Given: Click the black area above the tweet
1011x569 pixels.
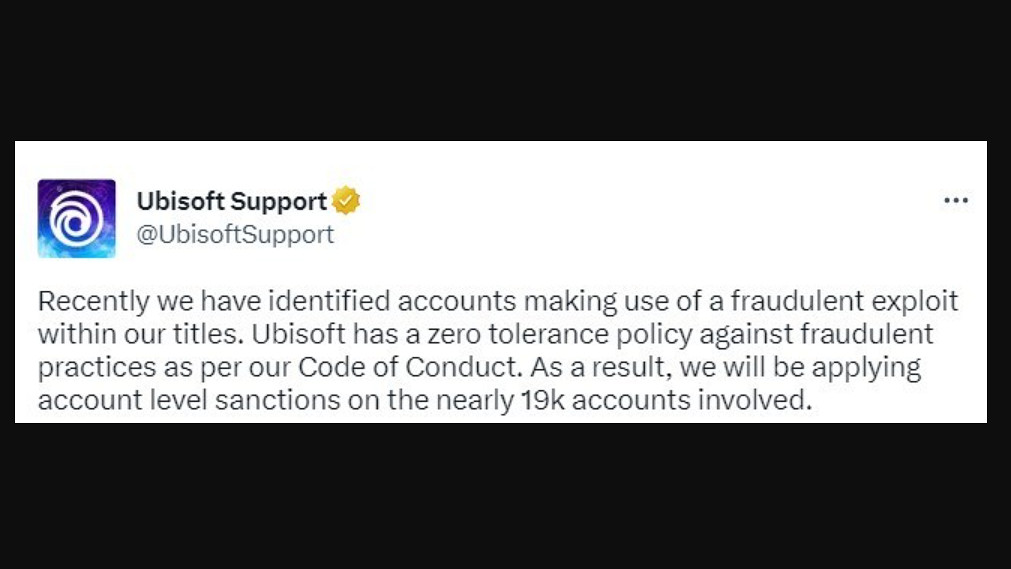Looking at the screenshot, I should (505, 70).
